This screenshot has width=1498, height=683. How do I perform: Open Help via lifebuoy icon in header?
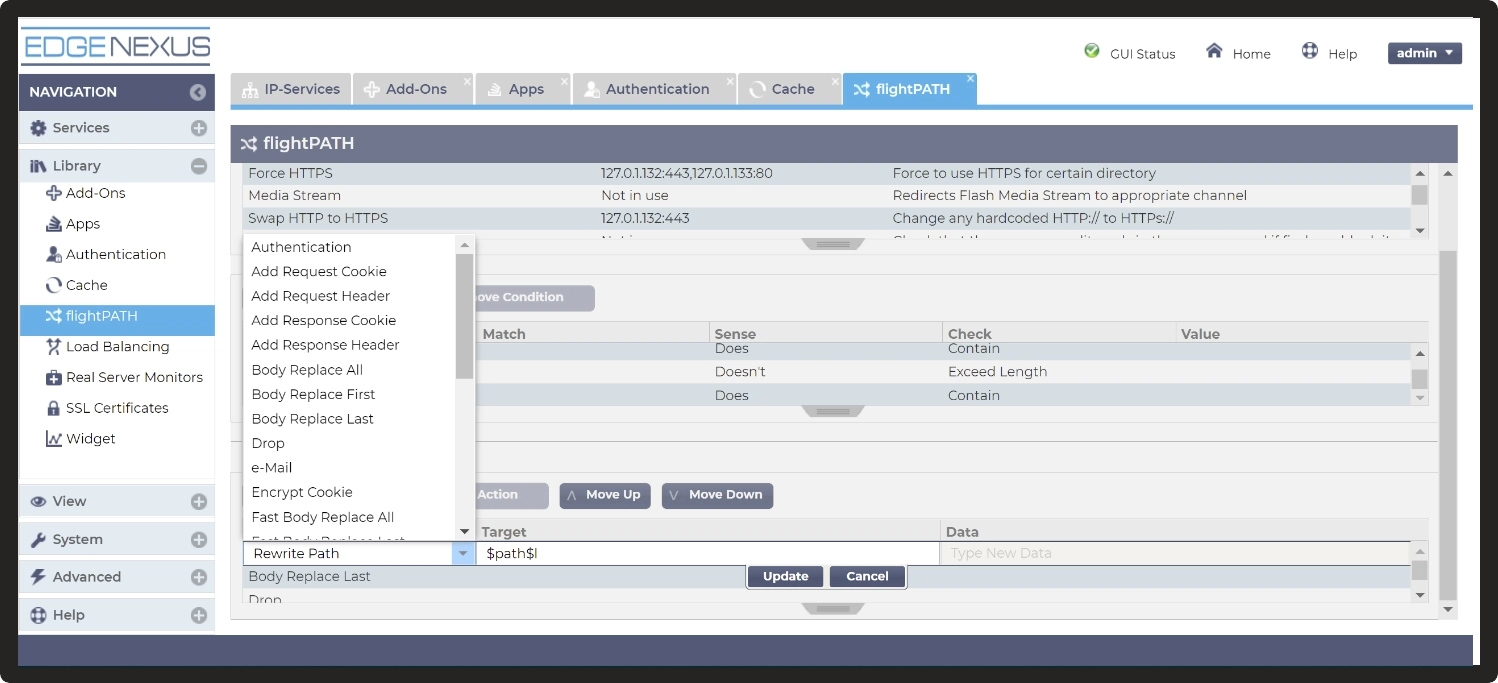[1310, 51]
